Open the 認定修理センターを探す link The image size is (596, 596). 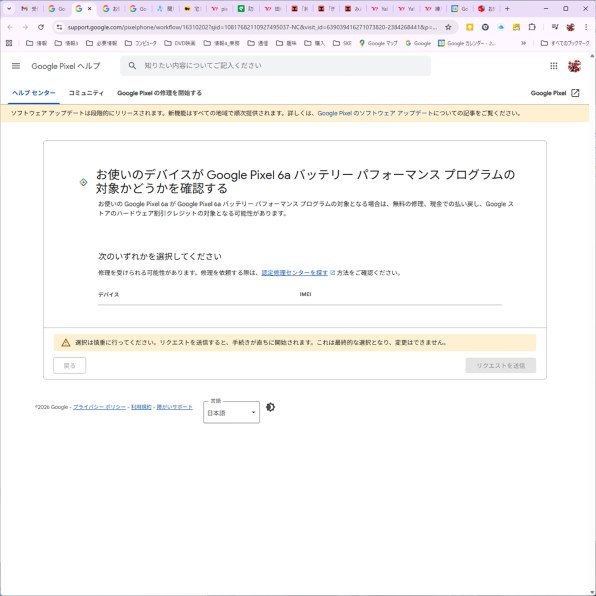tap(295, 273)
